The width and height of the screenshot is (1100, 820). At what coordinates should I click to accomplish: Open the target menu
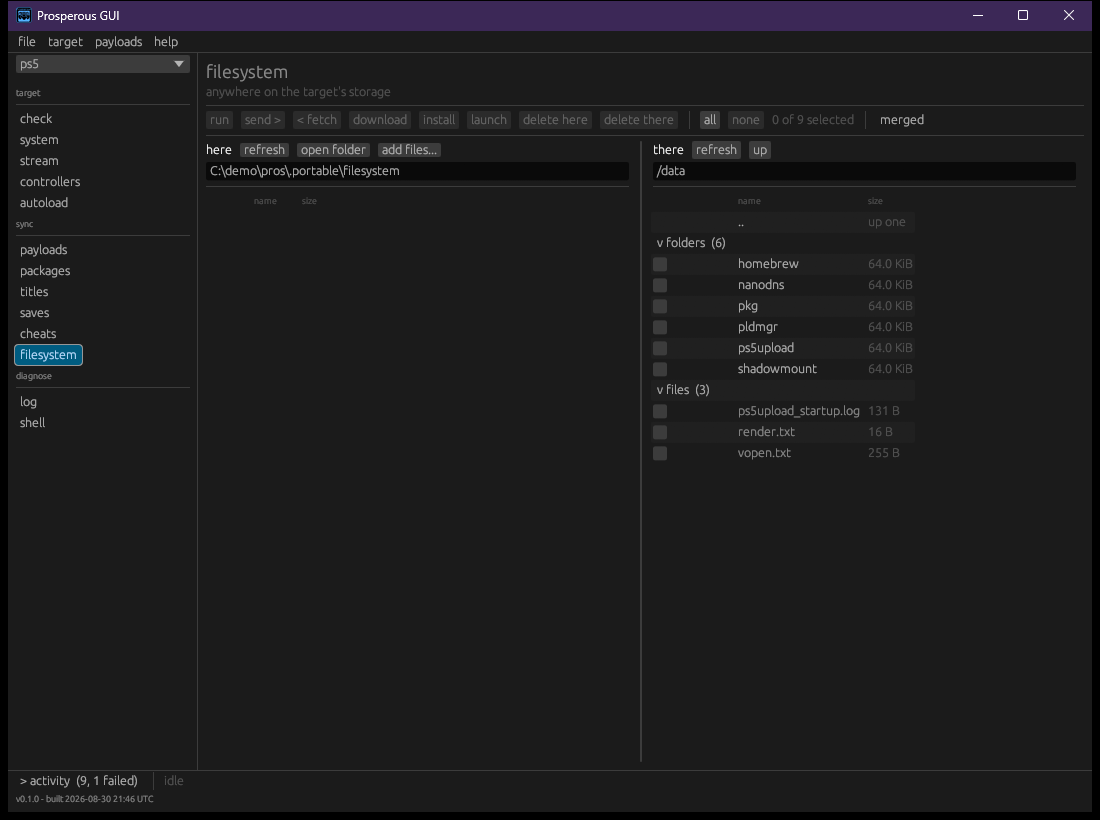pos(65,41)
